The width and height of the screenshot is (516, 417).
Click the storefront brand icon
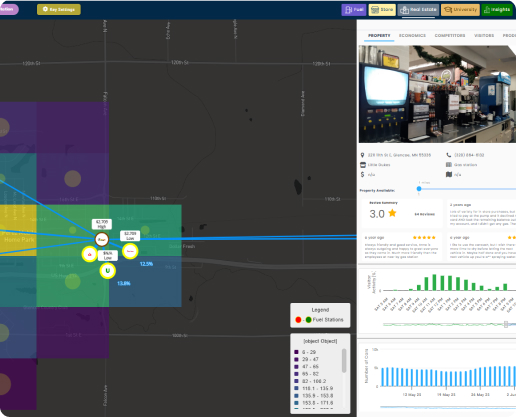coord(363,165)
